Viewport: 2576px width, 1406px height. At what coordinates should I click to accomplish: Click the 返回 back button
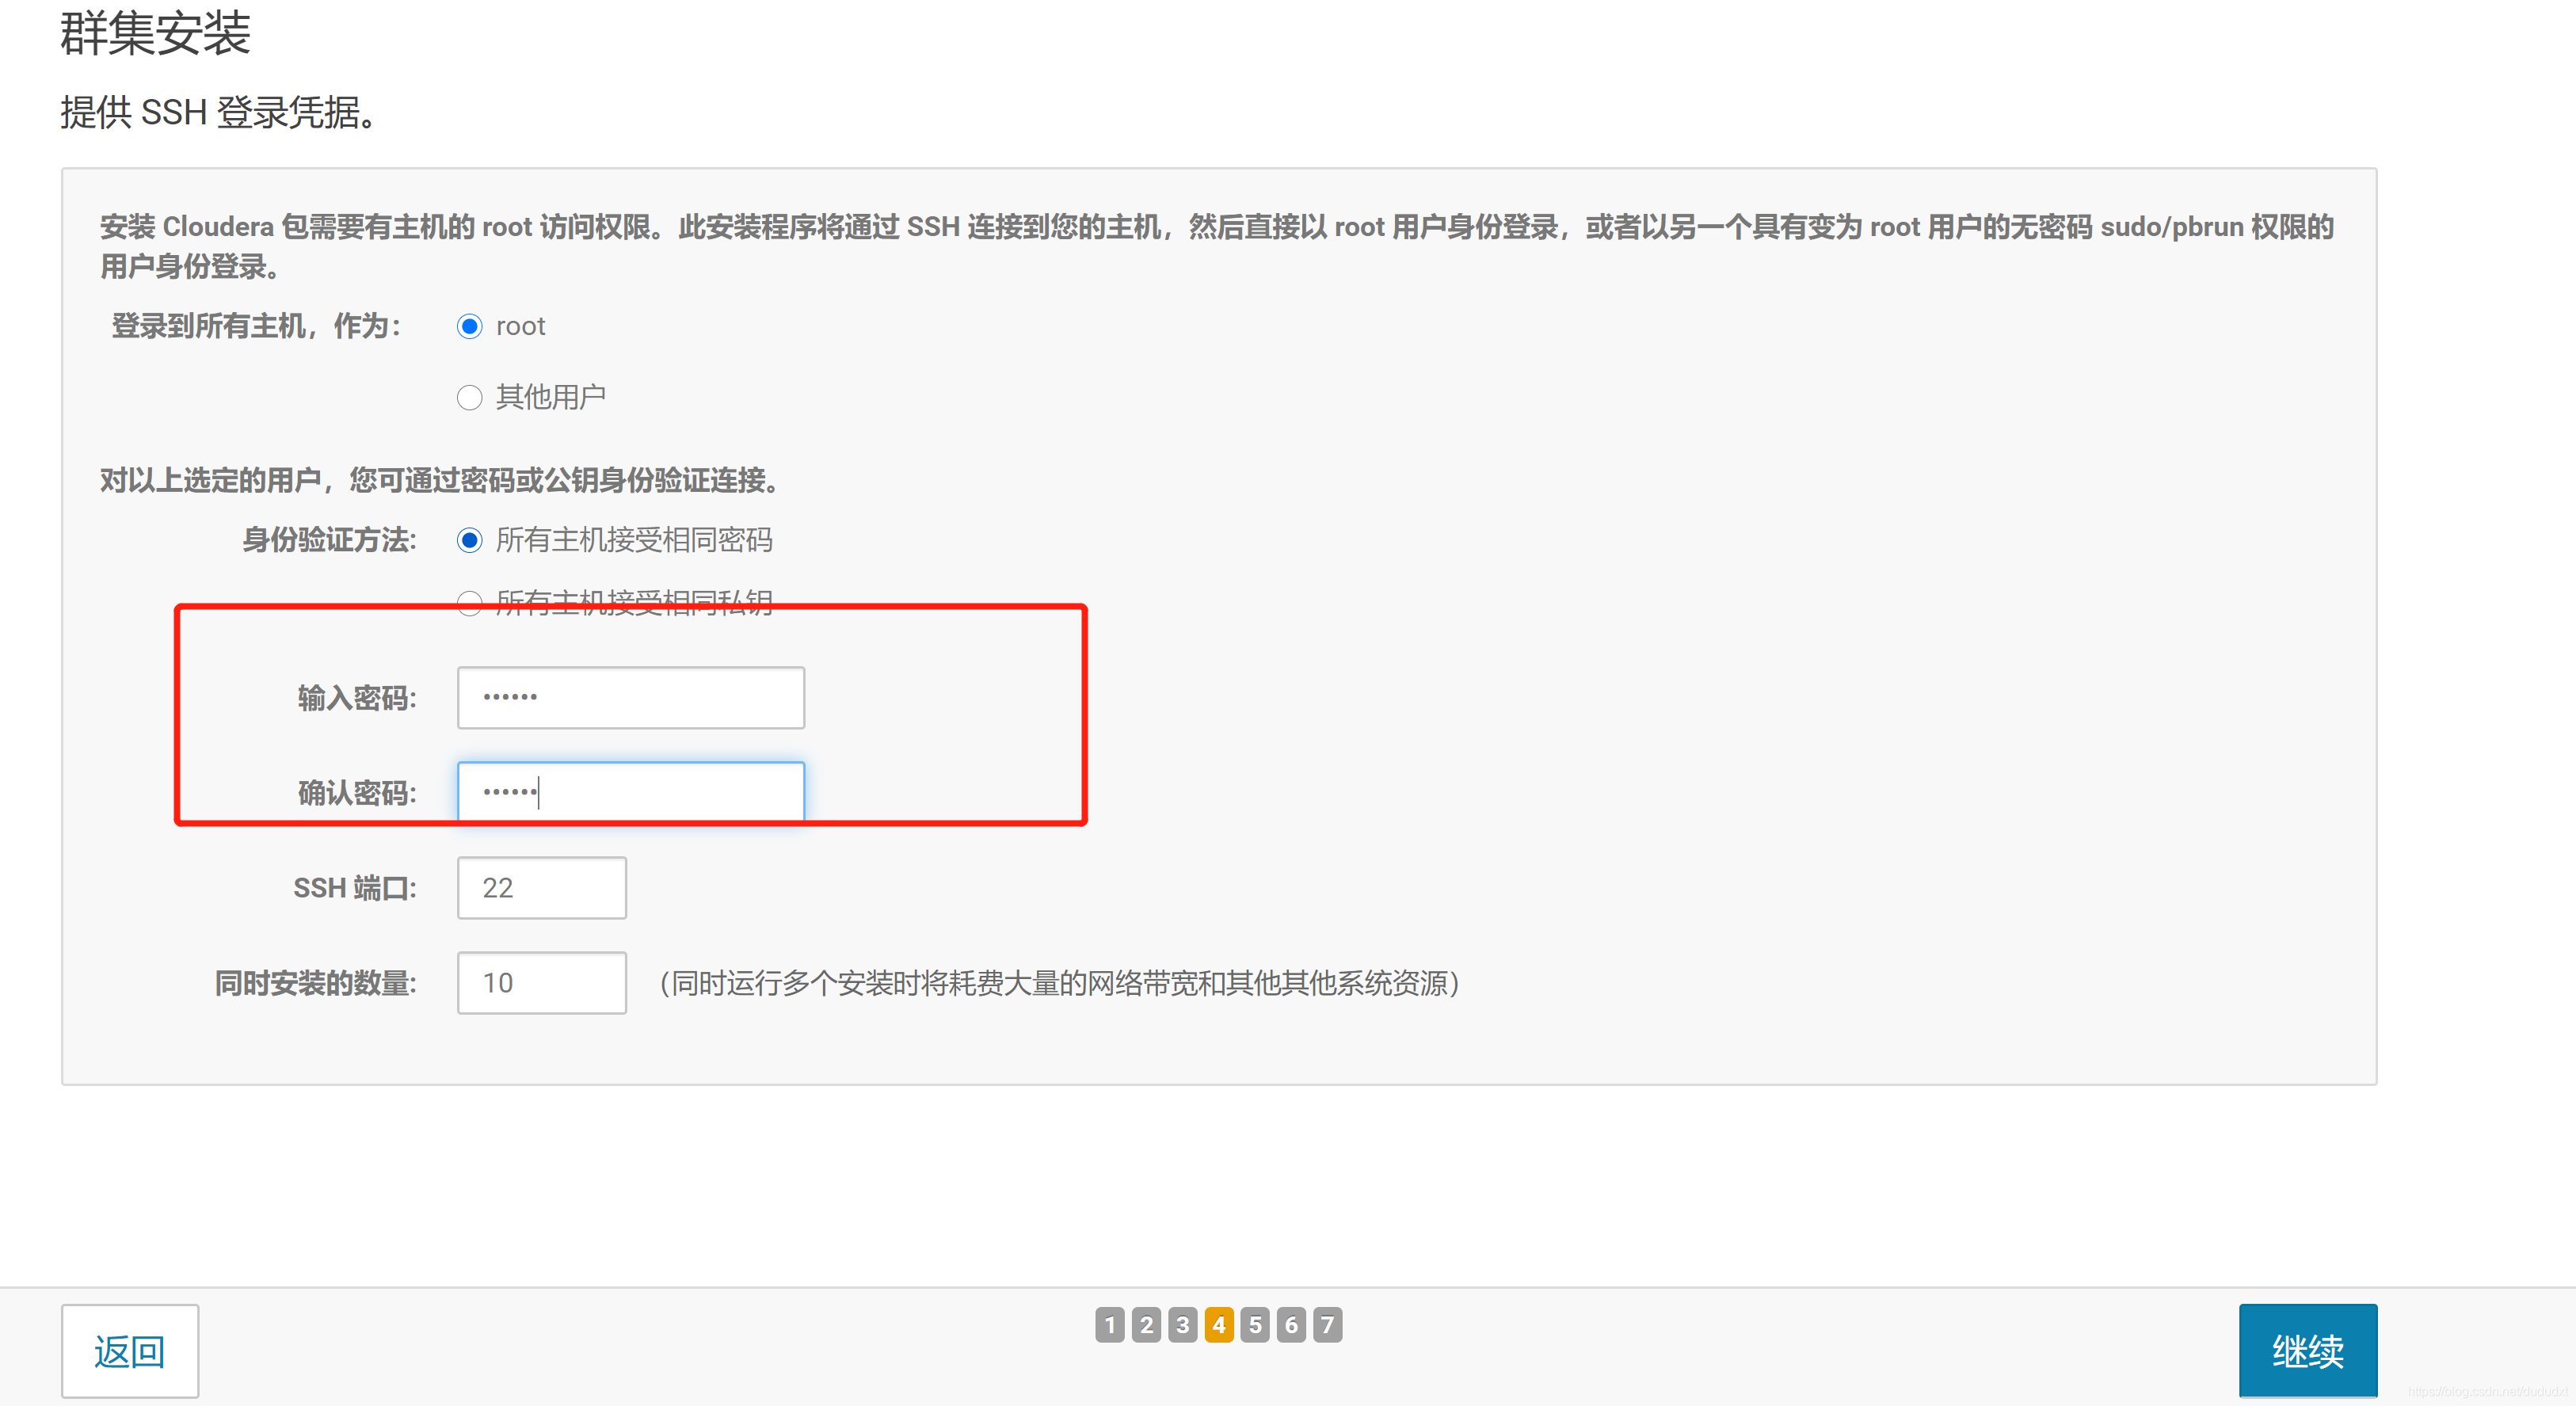coord(130,1351)
